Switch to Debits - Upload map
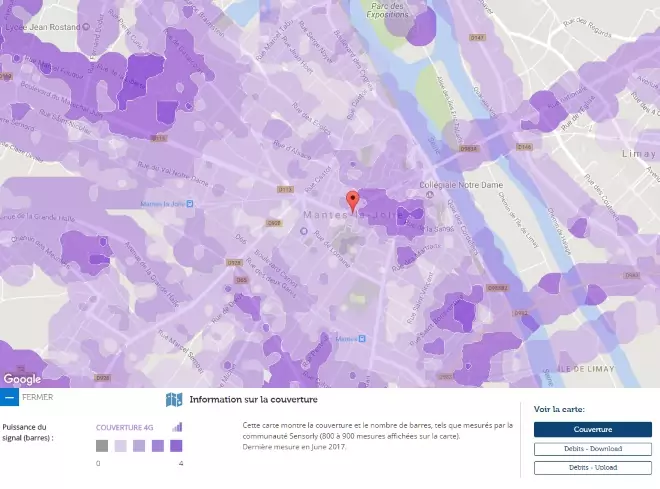The width and height of the screenshot is (660, 489). [592, 466]
